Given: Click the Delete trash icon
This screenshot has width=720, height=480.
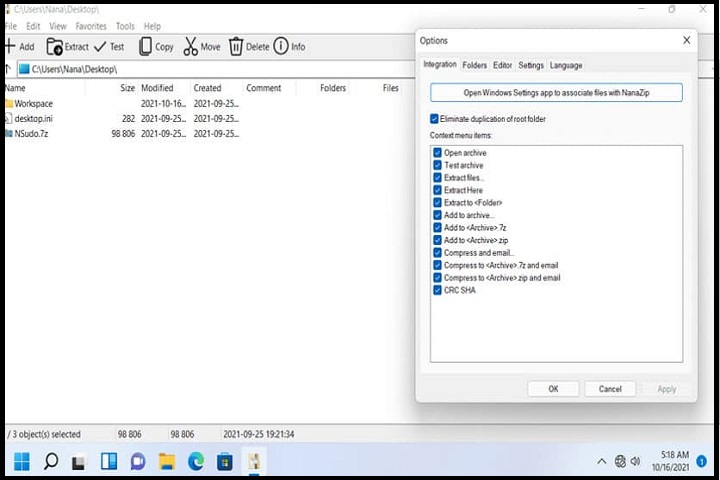Looking at the screenshot, I should tap(236, 46).
